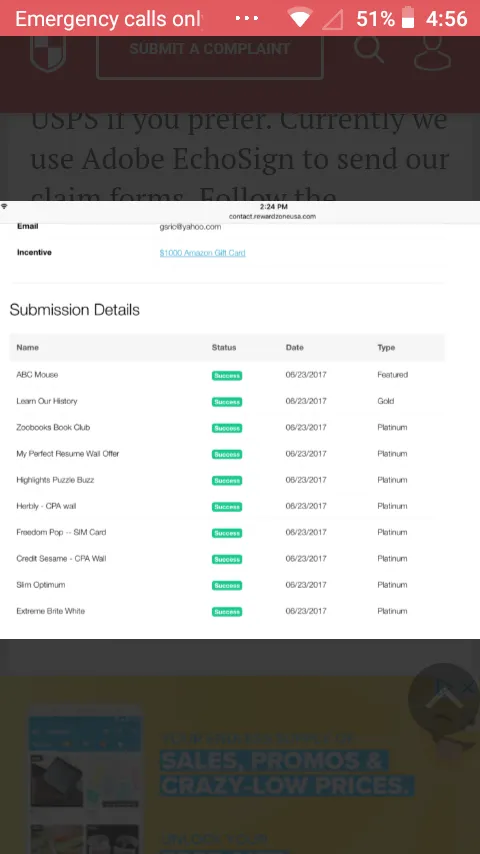This screenshot has width=480, height=854.
Task: Select the Slim Optimum entry
Action: pos(40,584)
